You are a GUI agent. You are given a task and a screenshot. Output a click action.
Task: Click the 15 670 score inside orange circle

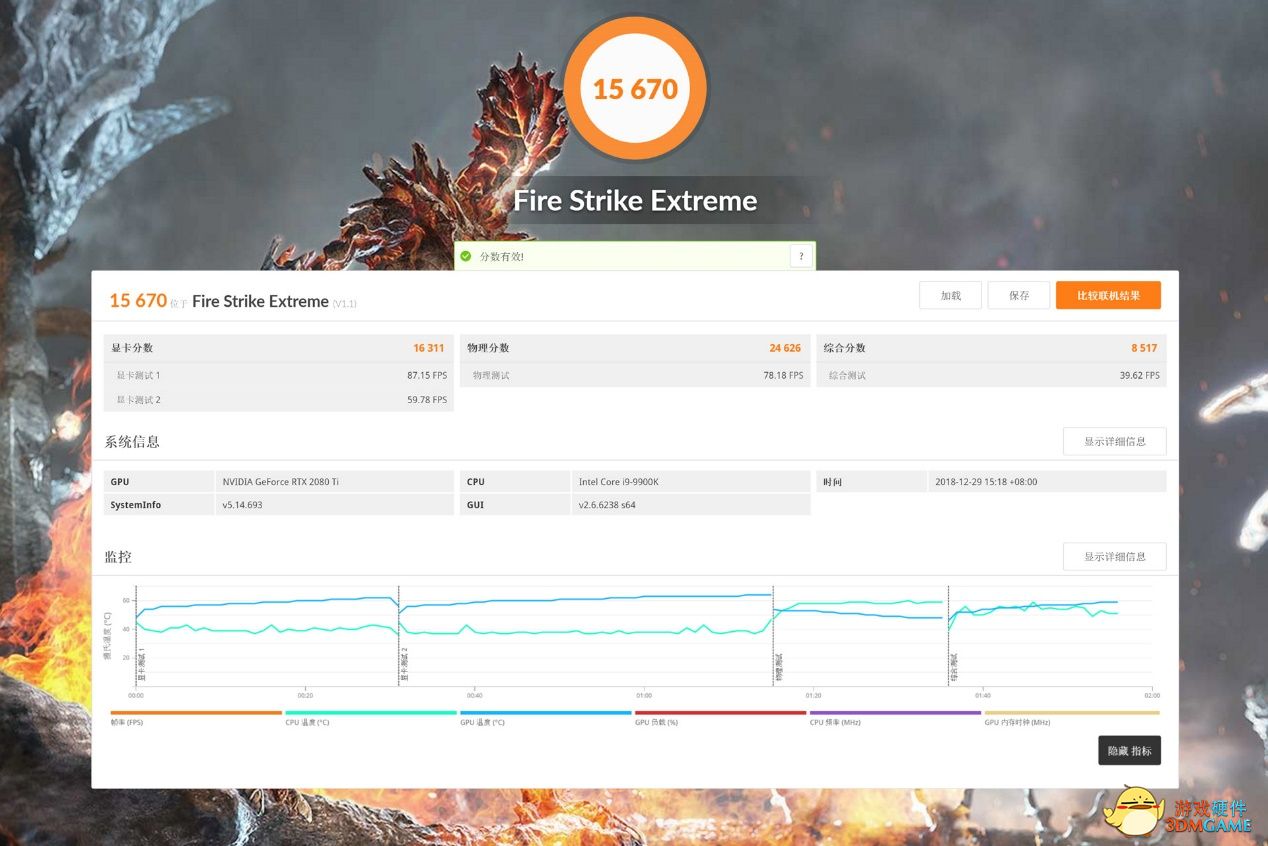click(635, 89)
